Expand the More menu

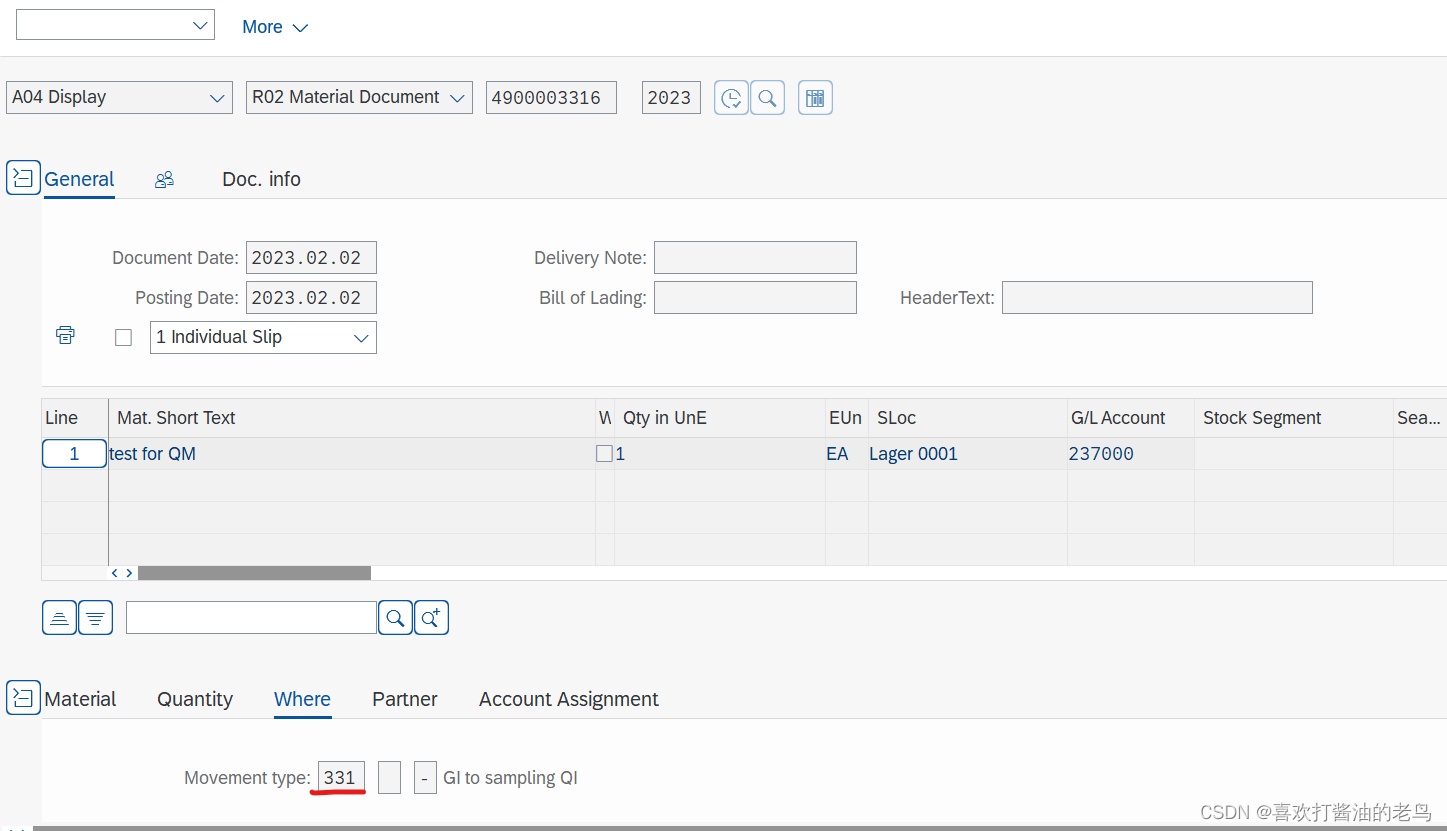(275, 27)
